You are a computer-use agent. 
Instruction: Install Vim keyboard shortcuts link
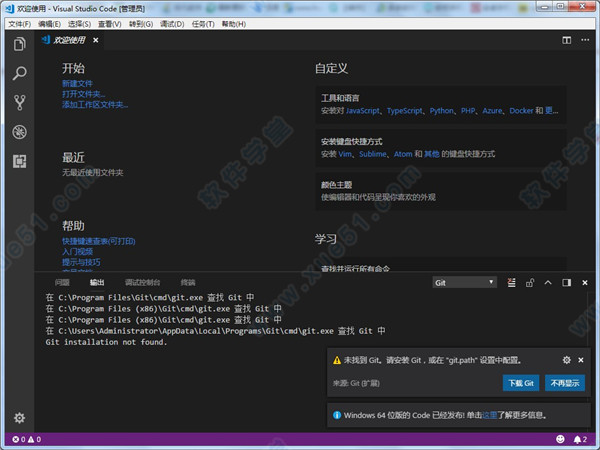[345, 154]
